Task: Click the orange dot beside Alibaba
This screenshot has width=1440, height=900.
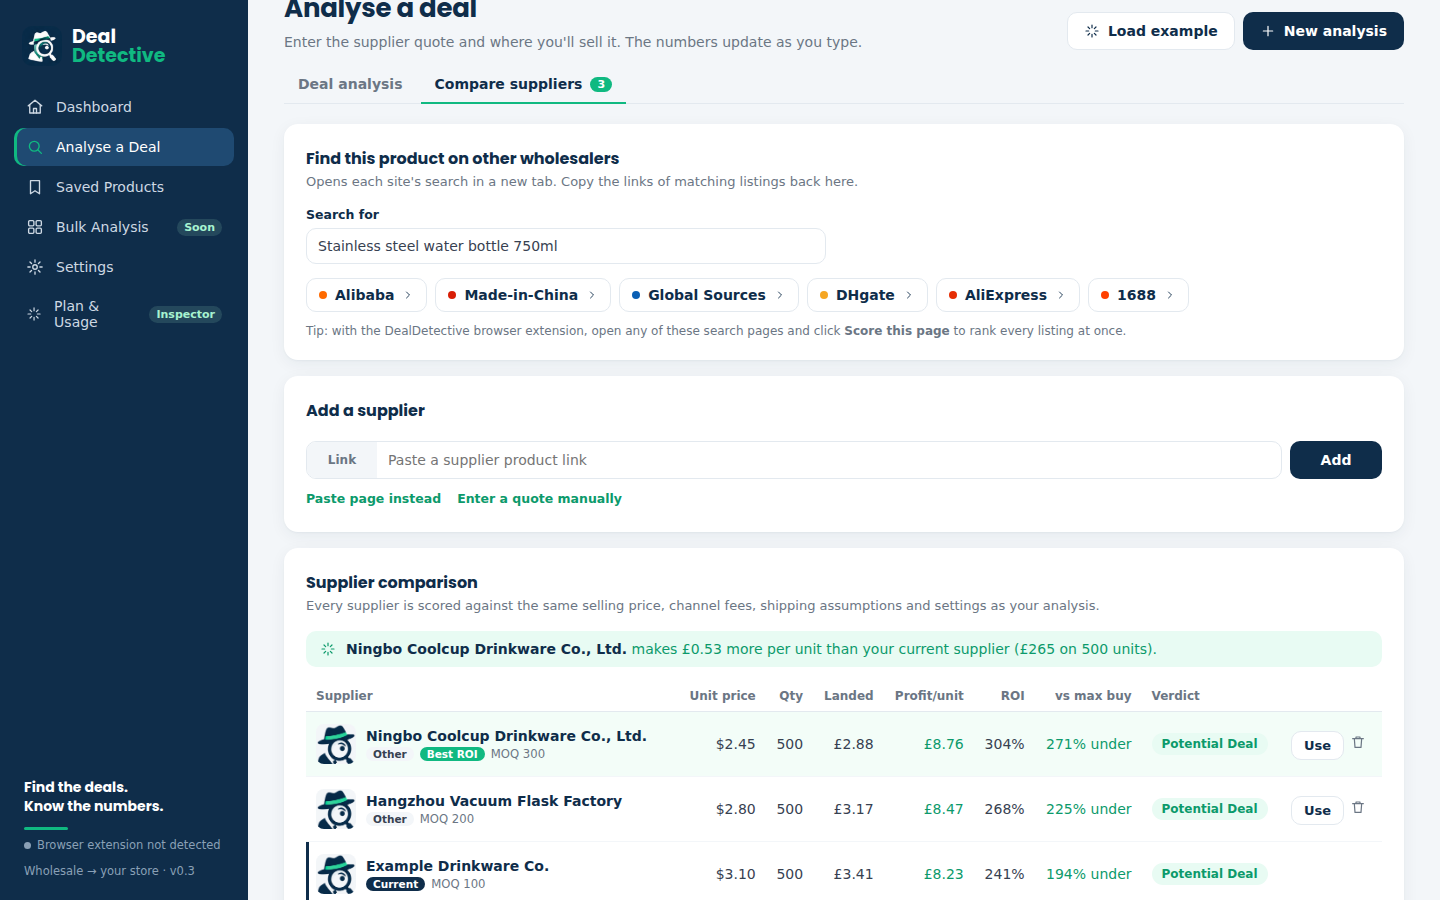Action: click(x=323, y=295)
